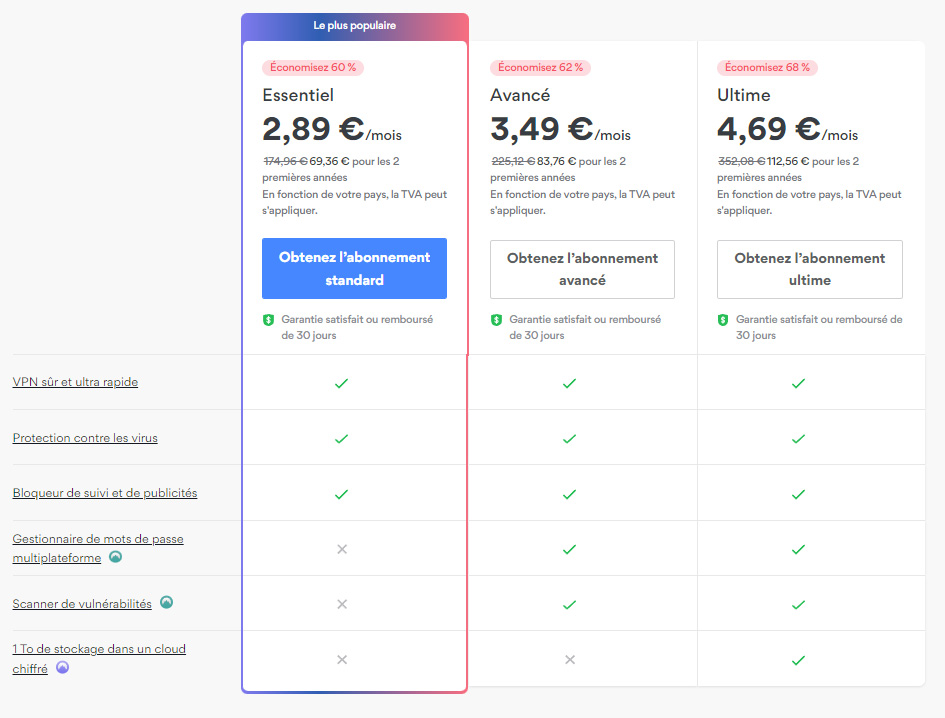Viewport: 945px width, 718px height.
Task: Click Ultime checkmark for Scanner de vulnérabilités
Action: [799, 605]
